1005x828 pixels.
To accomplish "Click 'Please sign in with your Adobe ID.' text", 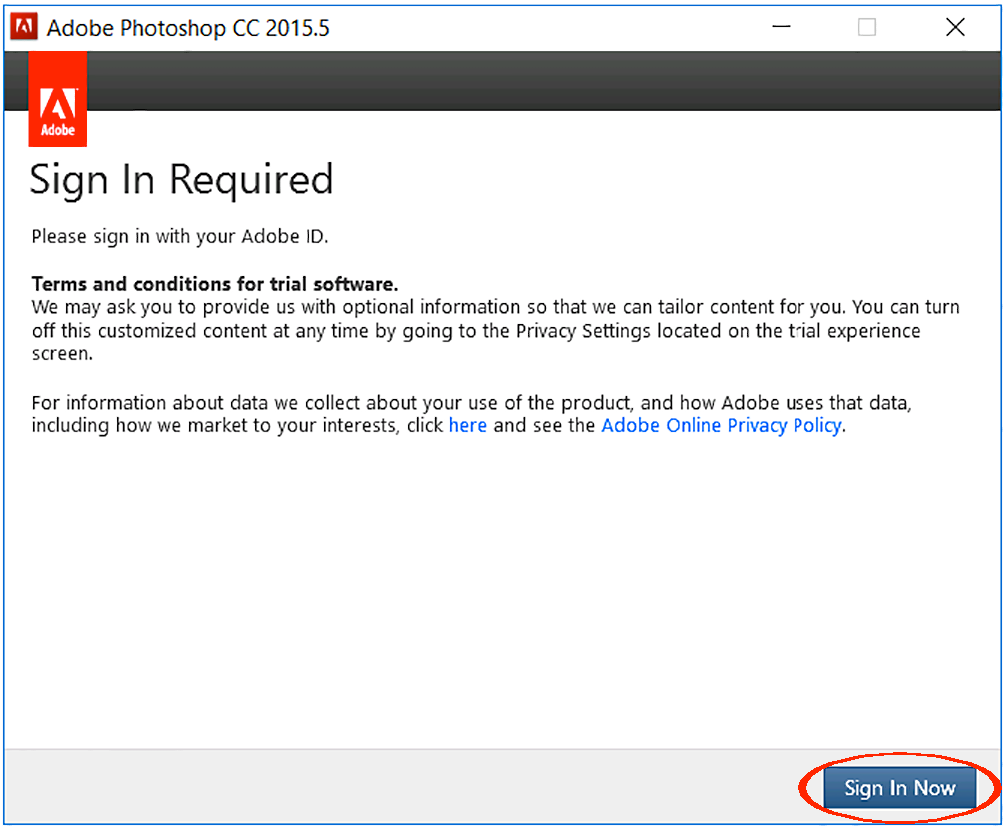I will click(180, 237).
